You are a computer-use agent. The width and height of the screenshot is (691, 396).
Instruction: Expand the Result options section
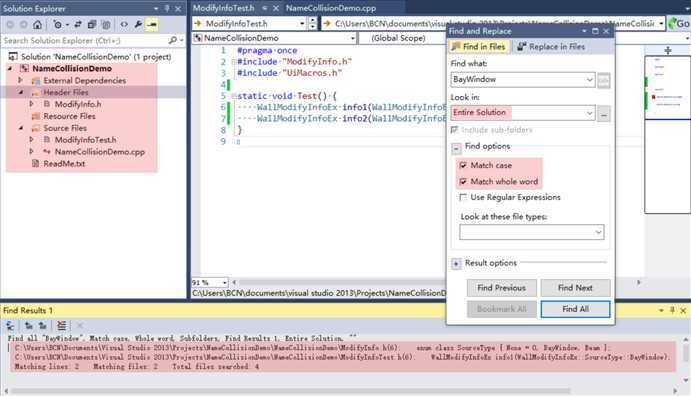tap(456, 264)
